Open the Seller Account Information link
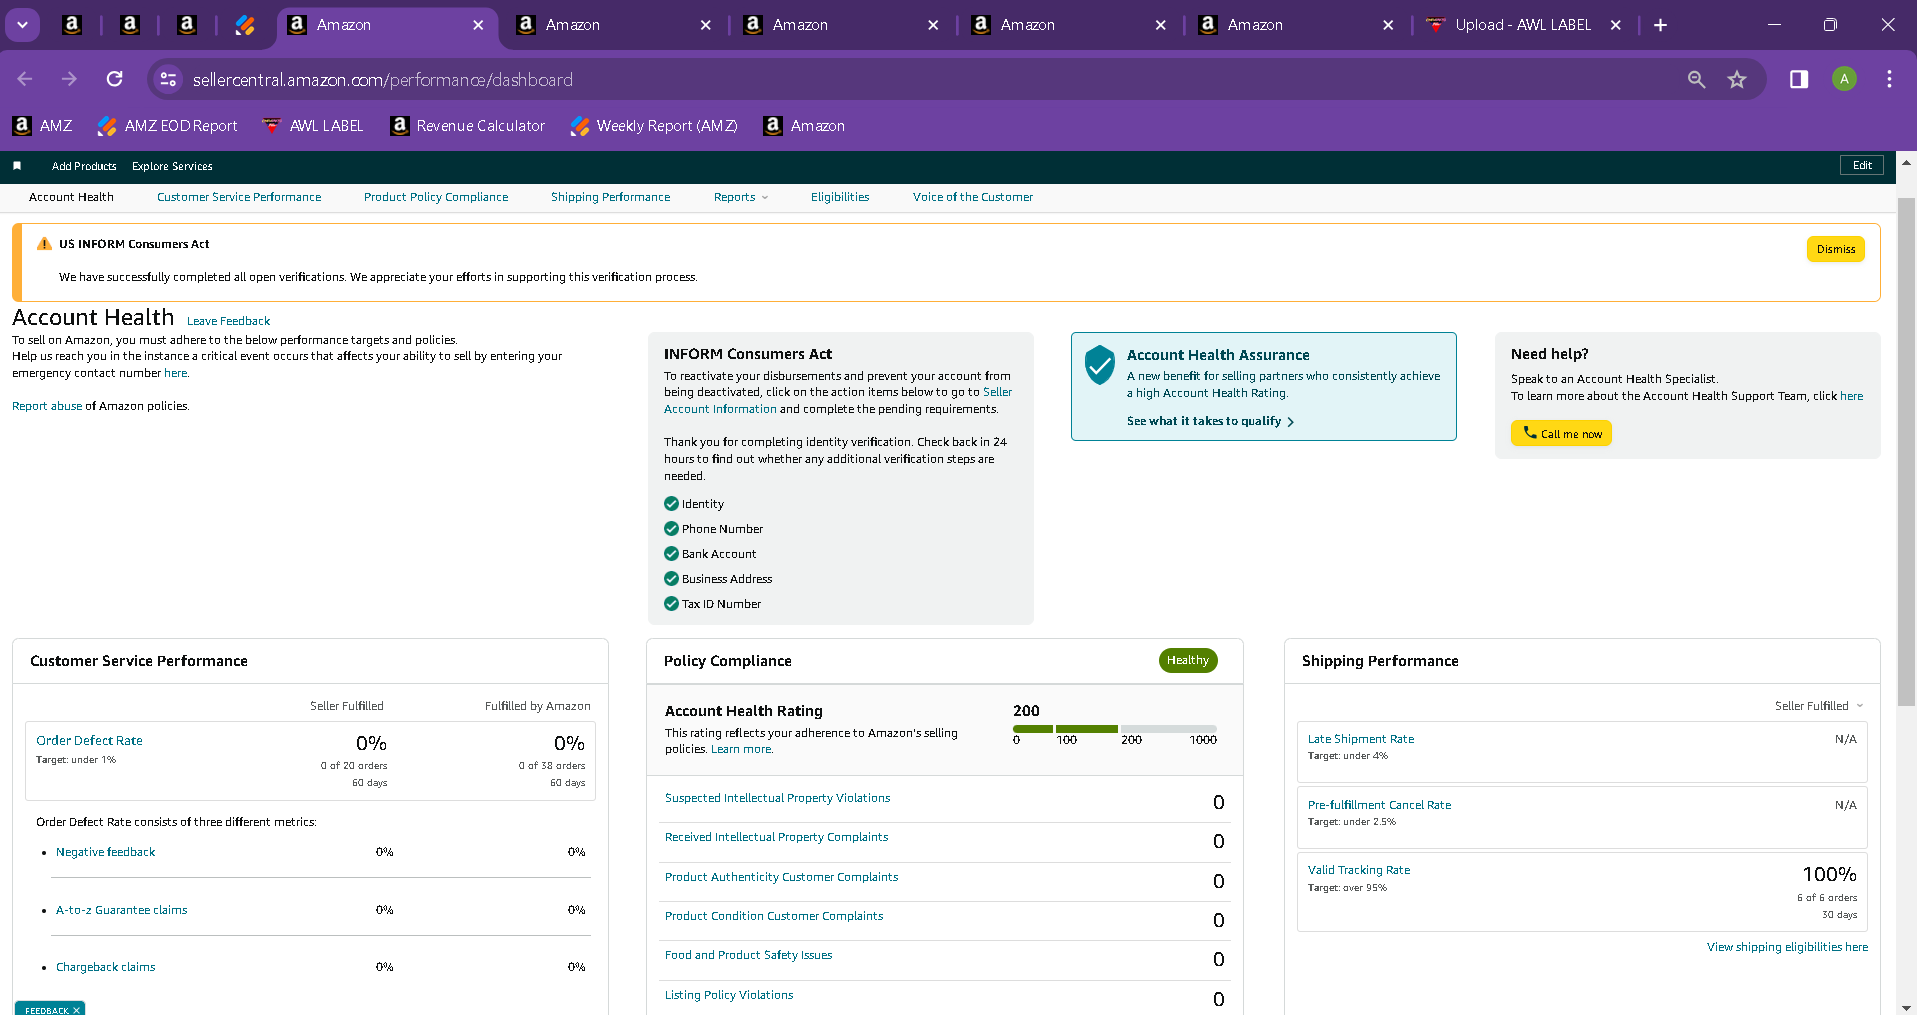Viewport: 1917px width, 1015px height. pos(838,400)
